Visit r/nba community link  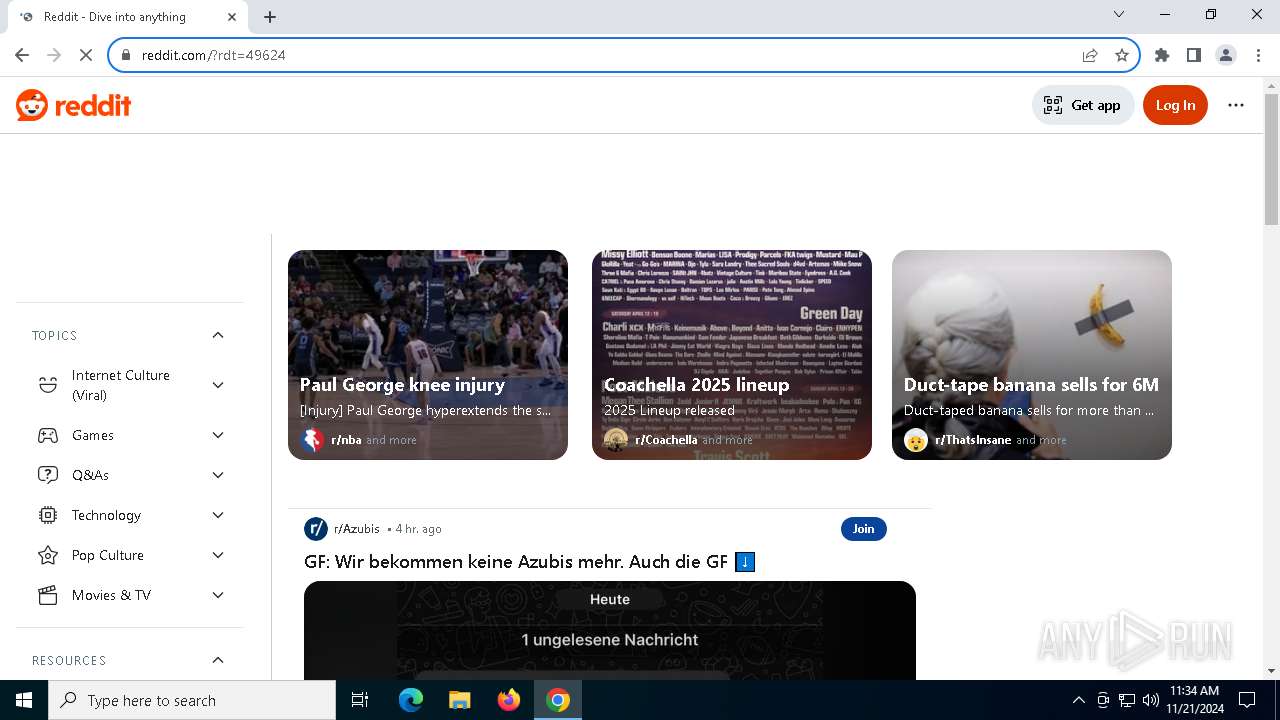click(x=346, y=440)
